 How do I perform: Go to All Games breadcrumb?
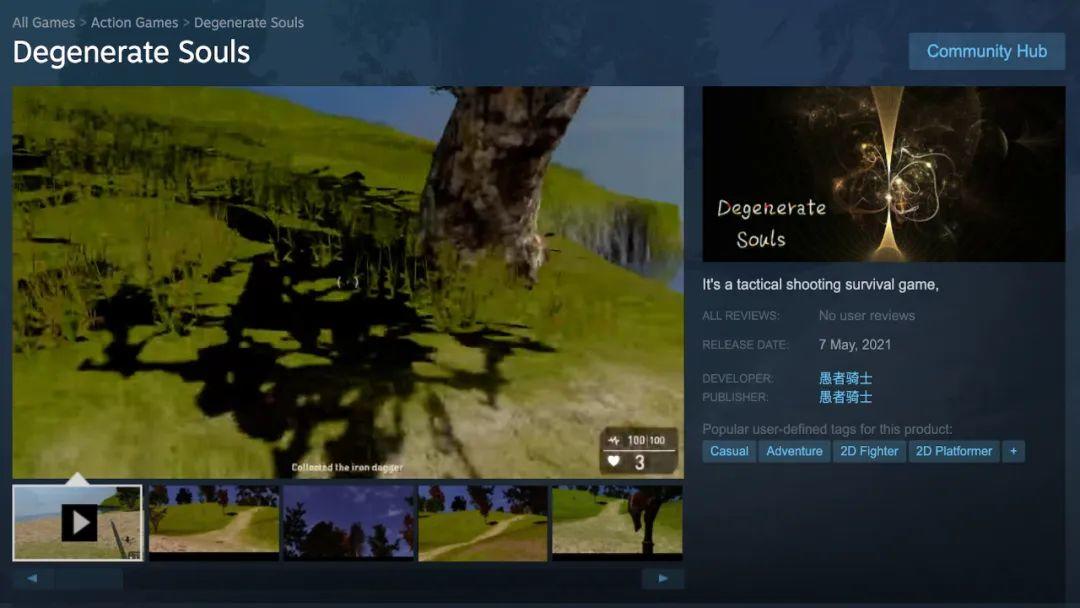(43, 23)
